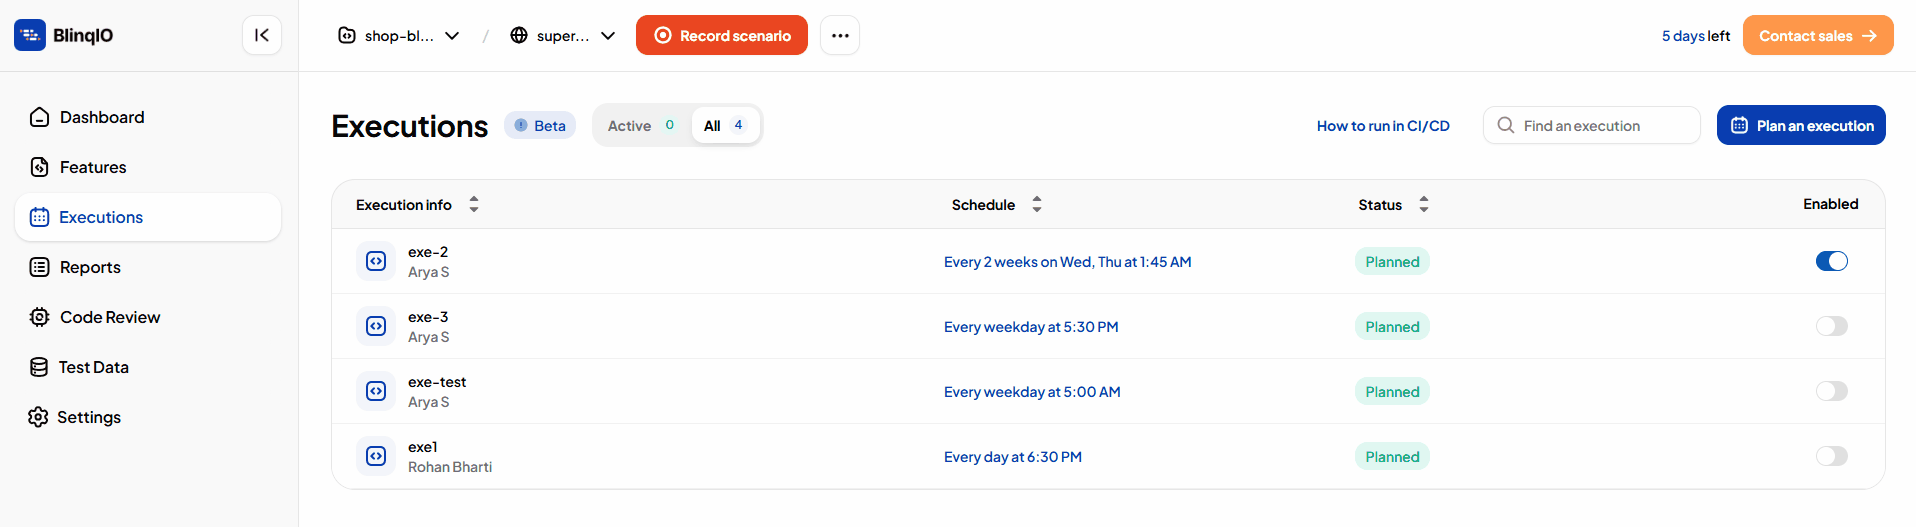This screenshot has height=527, width=1916.
Task: Switch to the Active executions tab
Action: [x=642, y=125]
